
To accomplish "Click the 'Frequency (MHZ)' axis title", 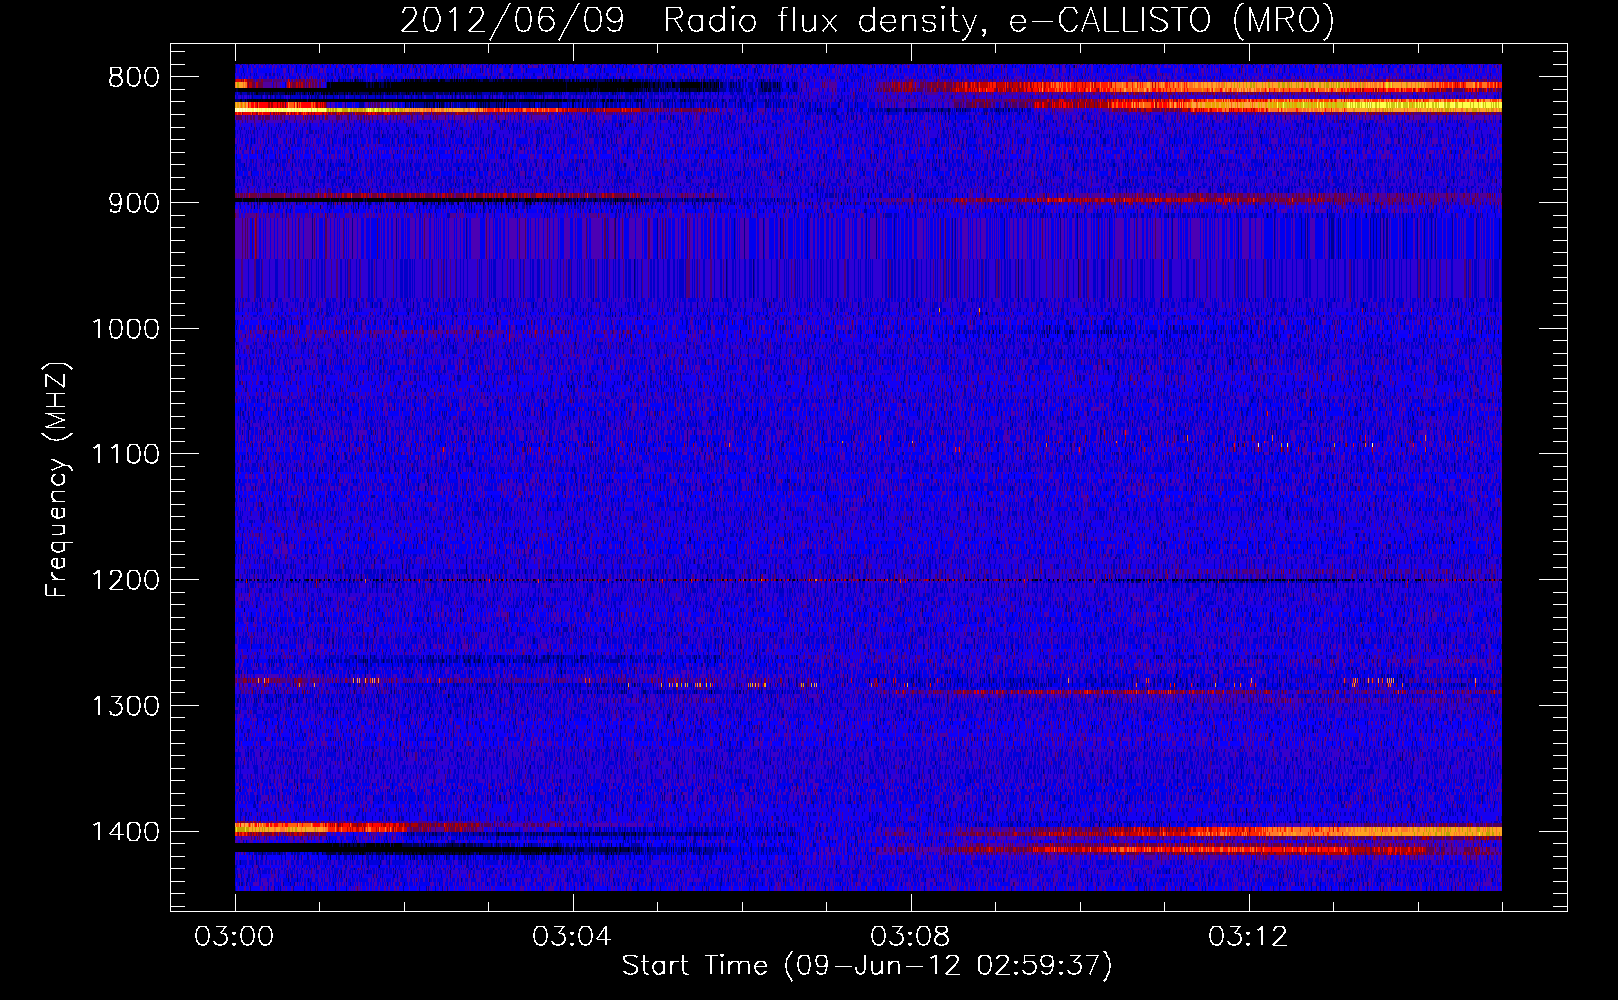I will (57, 479).
